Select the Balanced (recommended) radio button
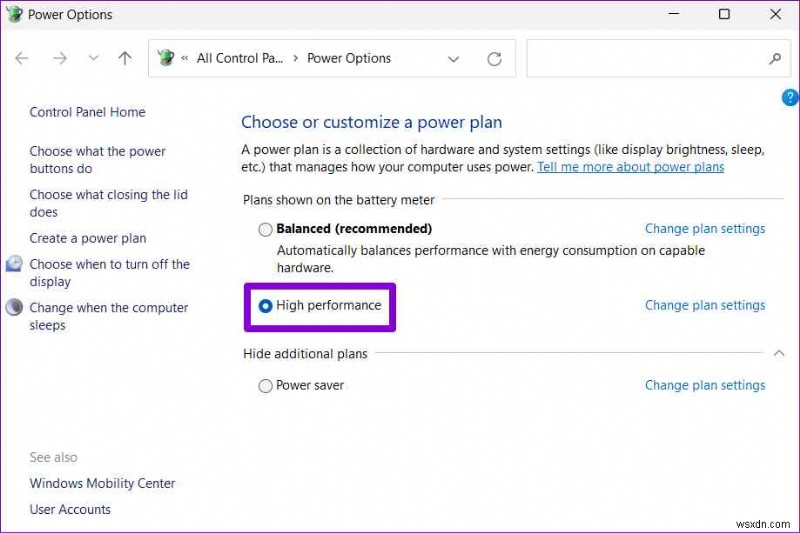Viewport: 800px width, 533px height. click(x=265, y=230)
